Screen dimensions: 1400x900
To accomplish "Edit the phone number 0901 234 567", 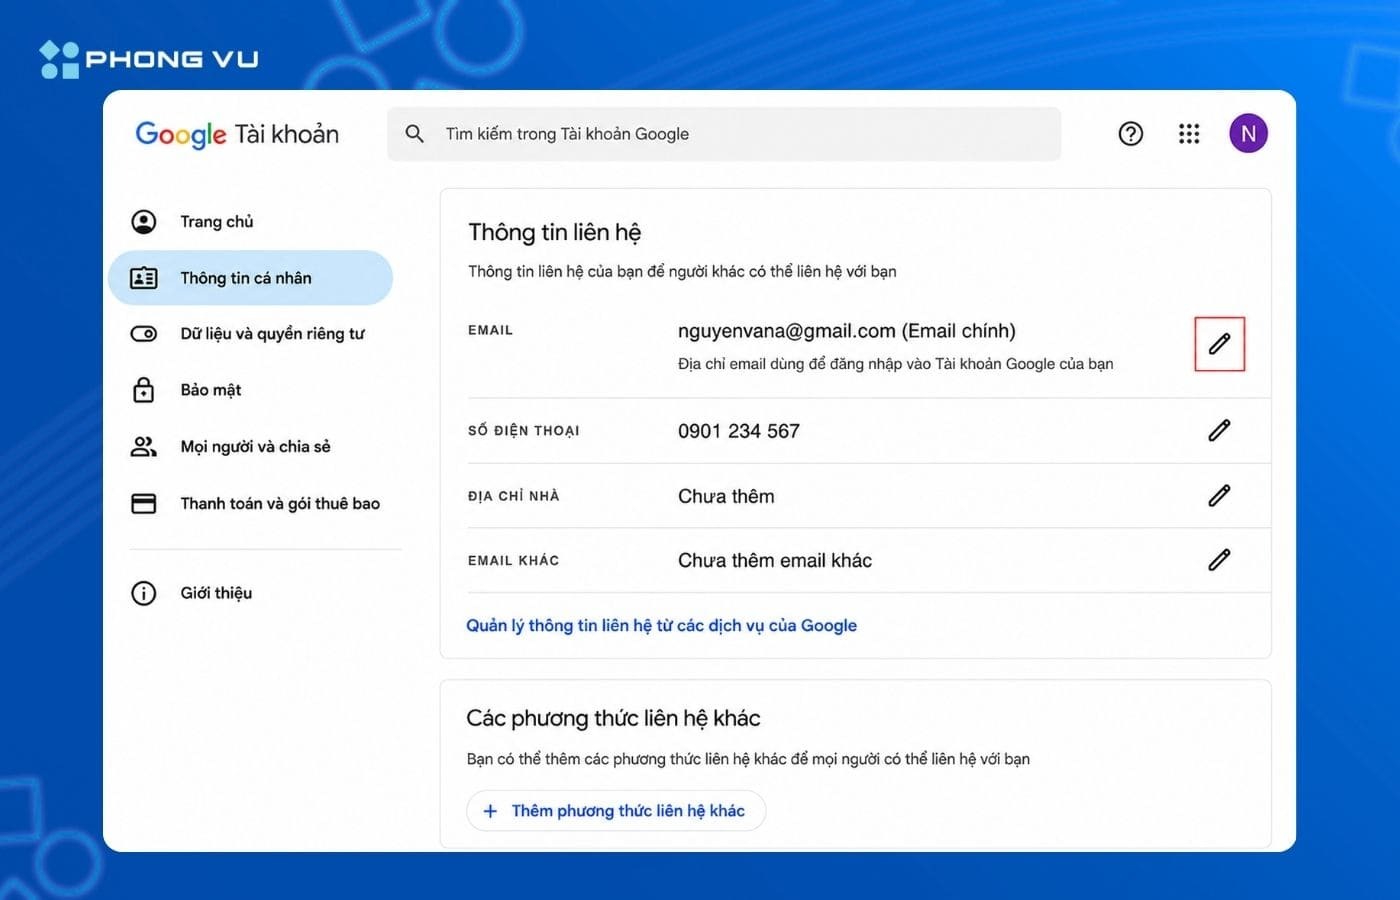I will [1219, 430].
